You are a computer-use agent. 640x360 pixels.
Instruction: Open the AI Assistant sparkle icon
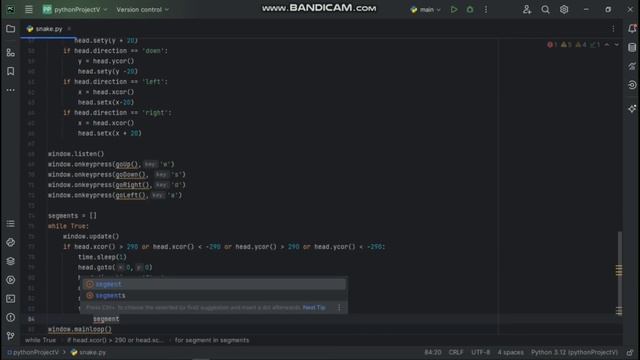point(632,109)
